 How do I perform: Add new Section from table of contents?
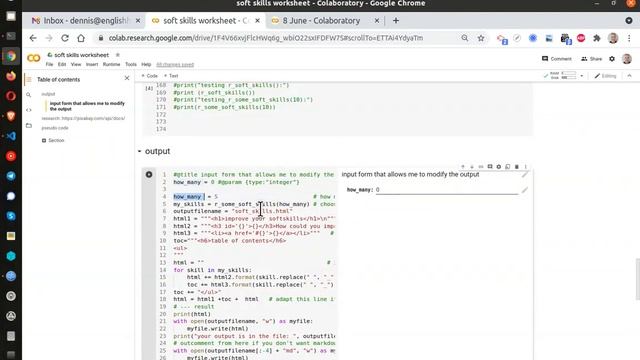(x=53, y=140)
